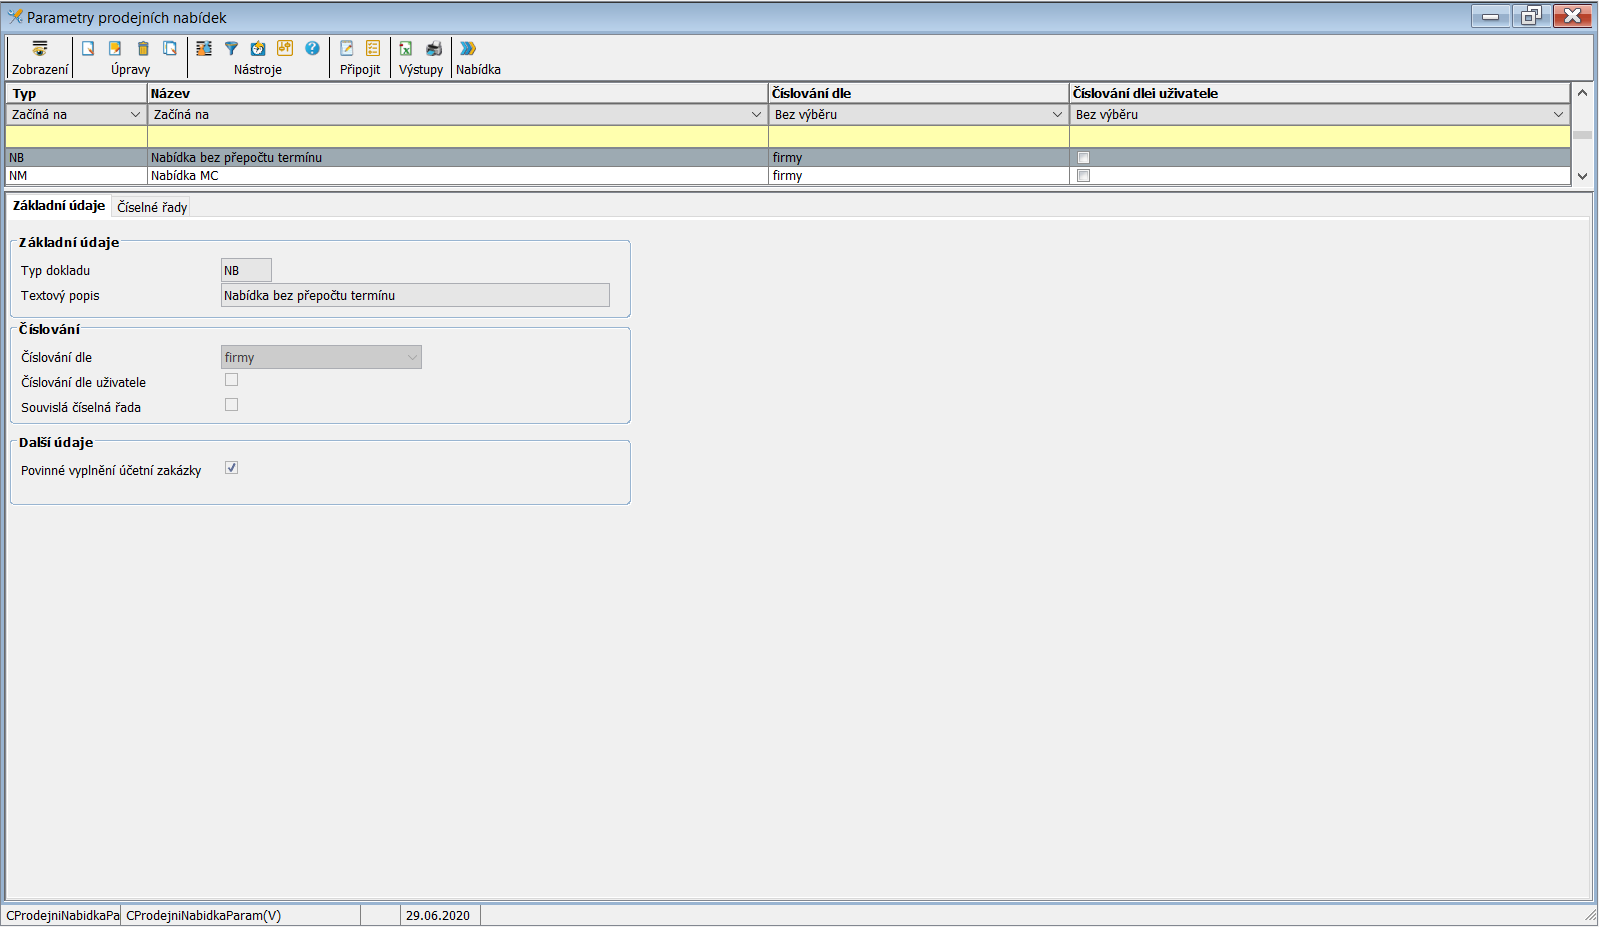Toggle the Číslování dle uživatele checkbox in form
This screenshot has width=1599, height=927.
click(231, 380)
